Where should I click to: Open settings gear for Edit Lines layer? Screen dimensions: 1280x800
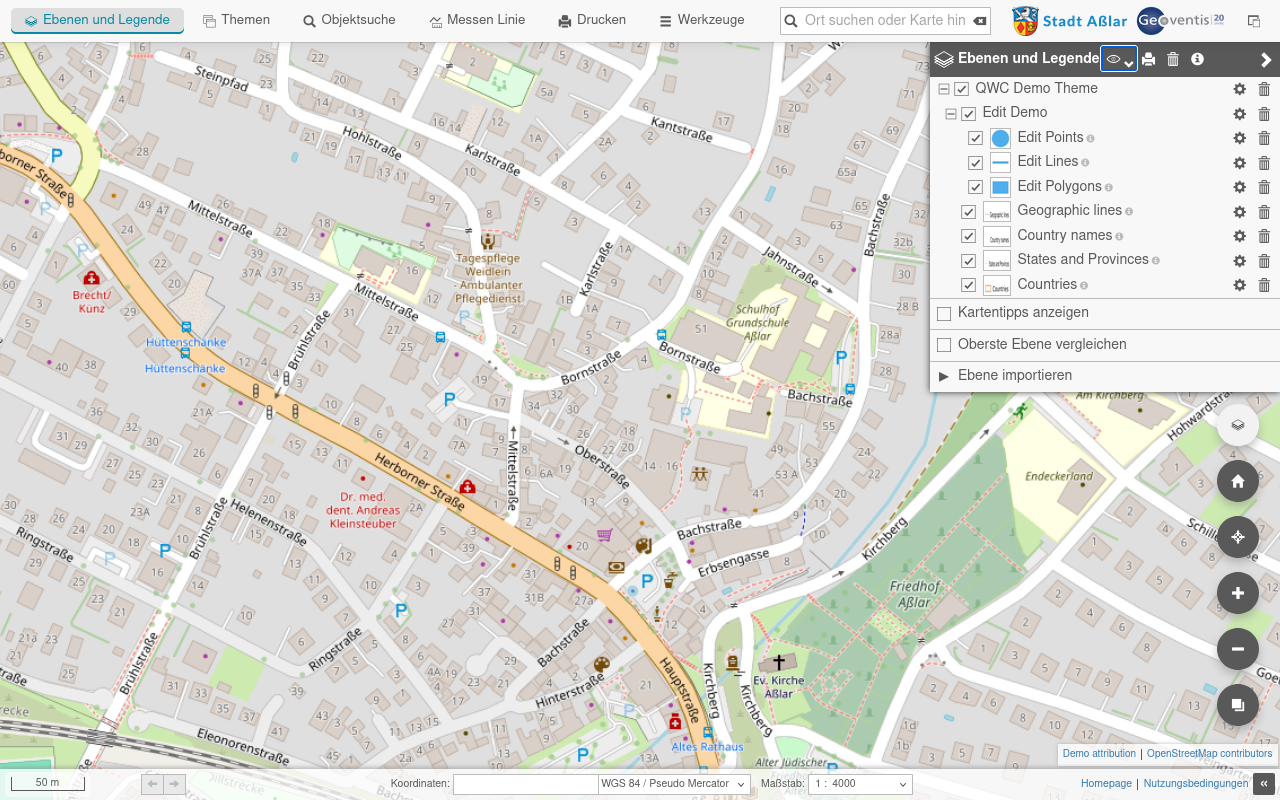[1239, 162]
